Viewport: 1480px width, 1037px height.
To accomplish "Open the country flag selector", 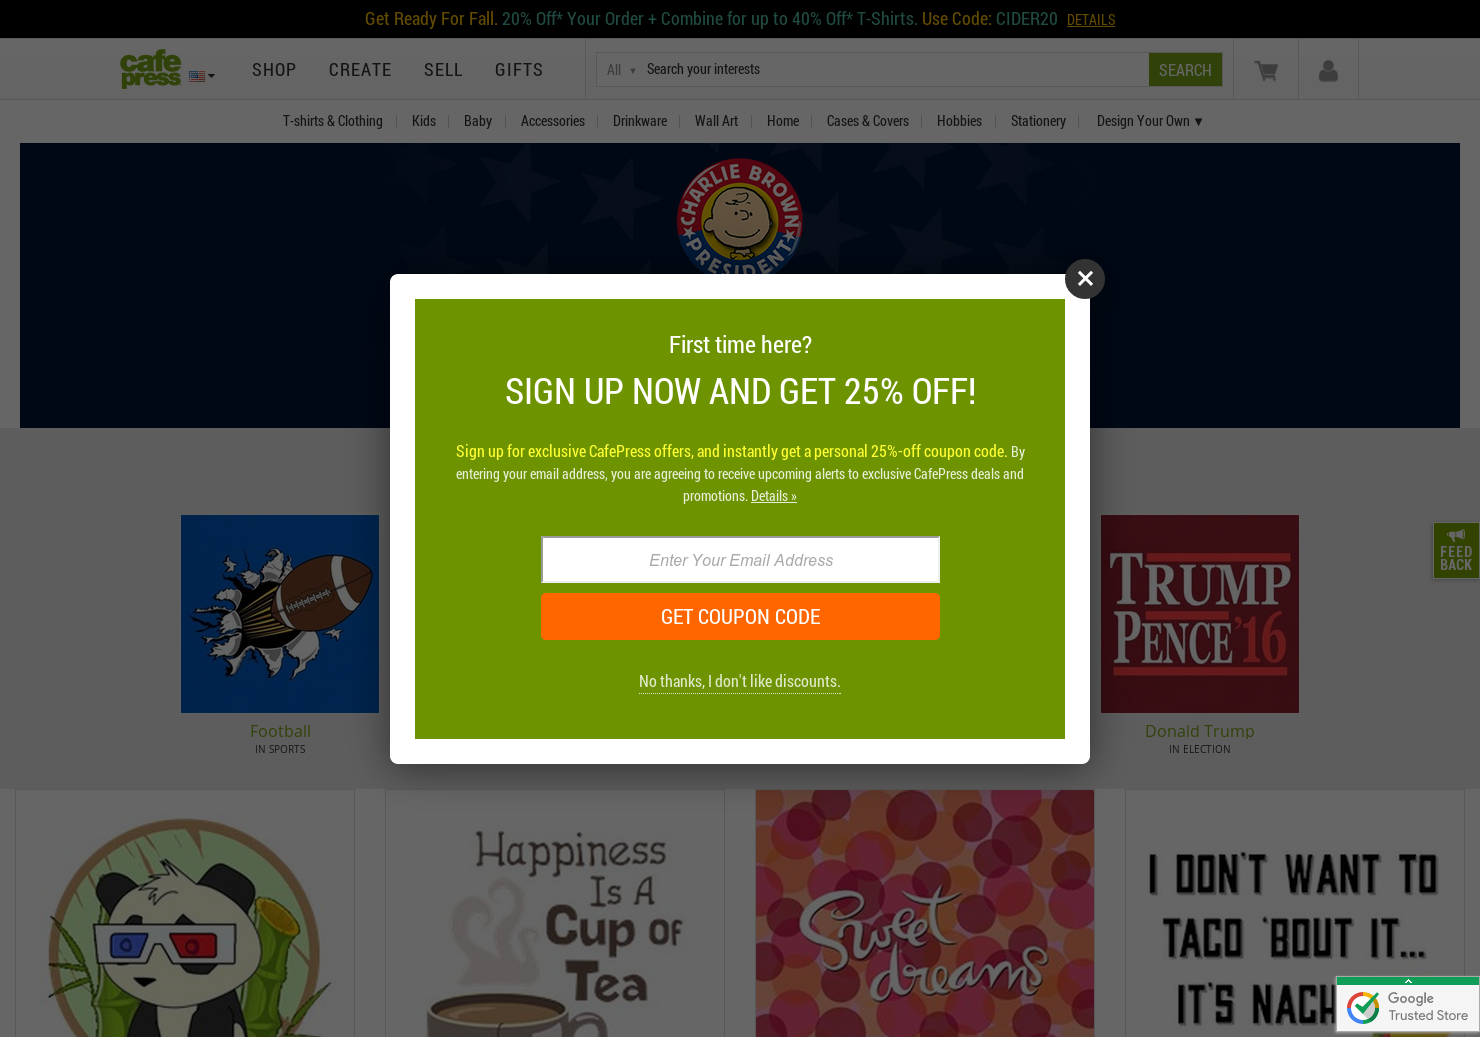I will [202, 76].
